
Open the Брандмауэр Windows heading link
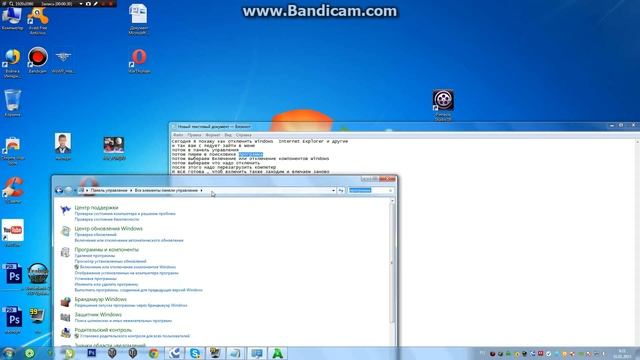(x=100, y=299)
